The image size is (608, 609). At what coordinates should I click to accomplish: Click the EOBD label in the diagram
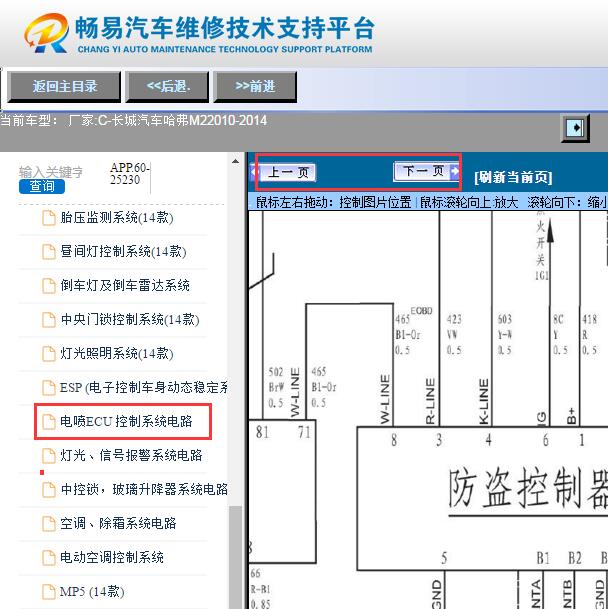click(x=422, y=311)
